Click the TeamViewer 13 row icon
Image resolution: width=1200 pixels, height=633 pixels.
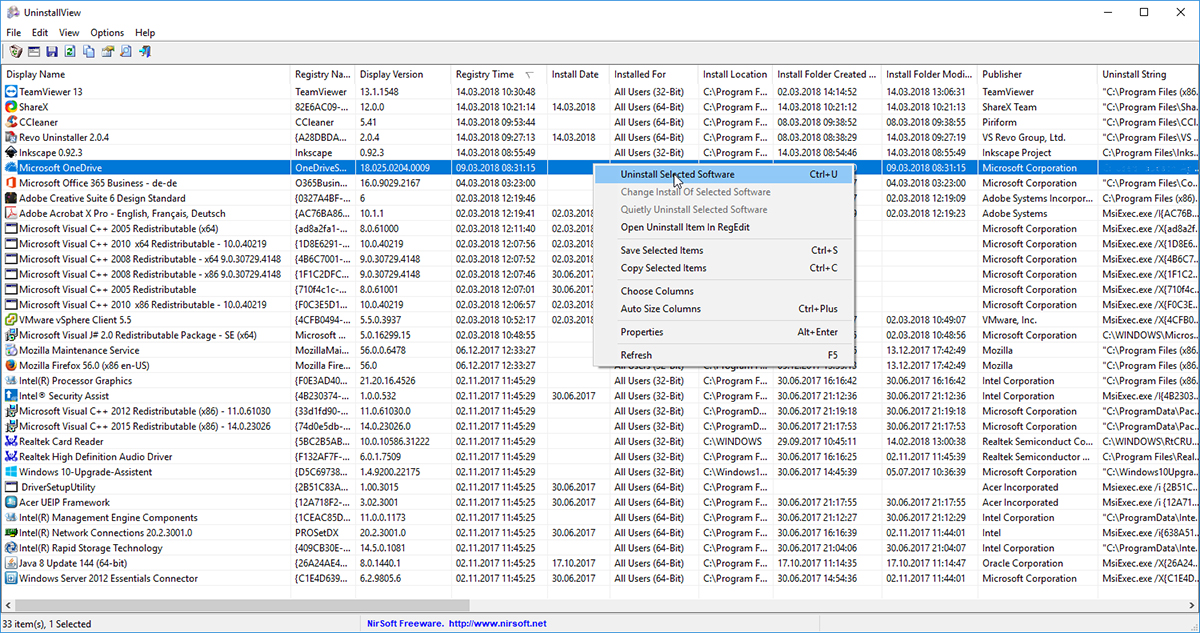tap(11, 91)
